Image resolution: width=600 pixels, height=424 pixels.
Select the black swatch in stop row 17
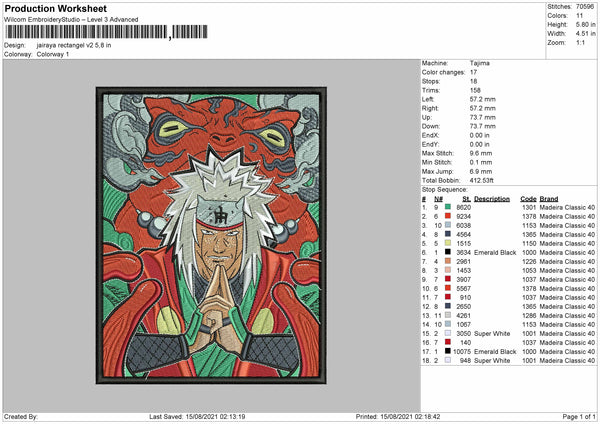click(448, 351)
